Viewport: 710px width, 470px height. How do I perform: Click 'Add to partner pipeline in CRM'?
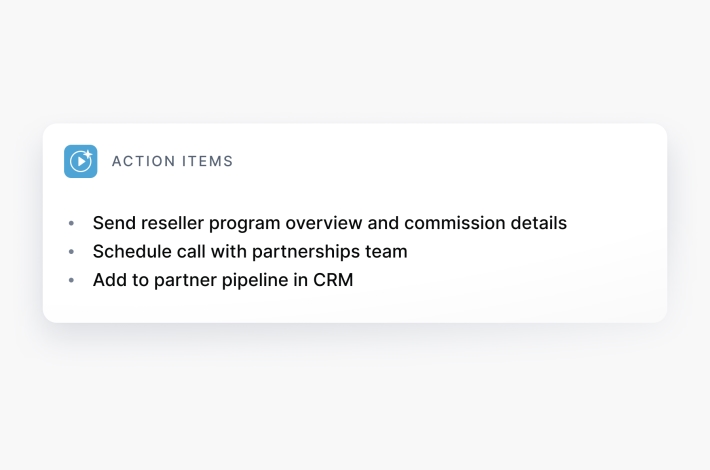click(x=222, y=281)
